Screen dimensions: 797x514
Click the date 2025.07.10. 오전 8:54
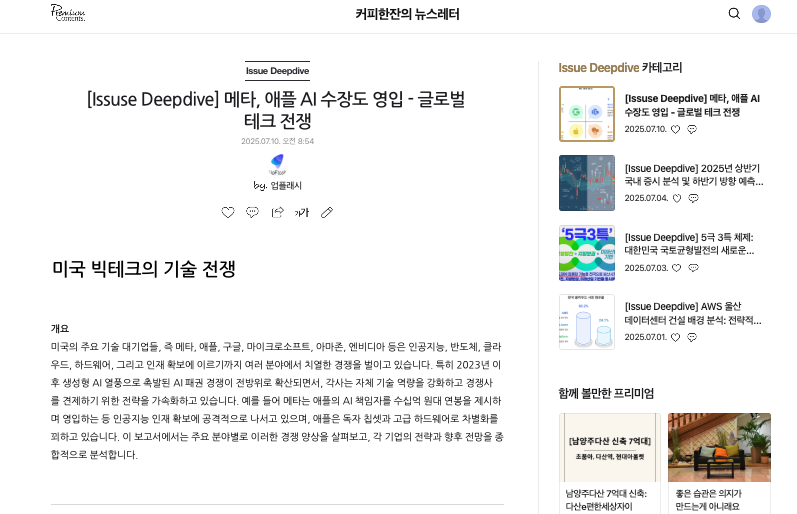point(278,141)
